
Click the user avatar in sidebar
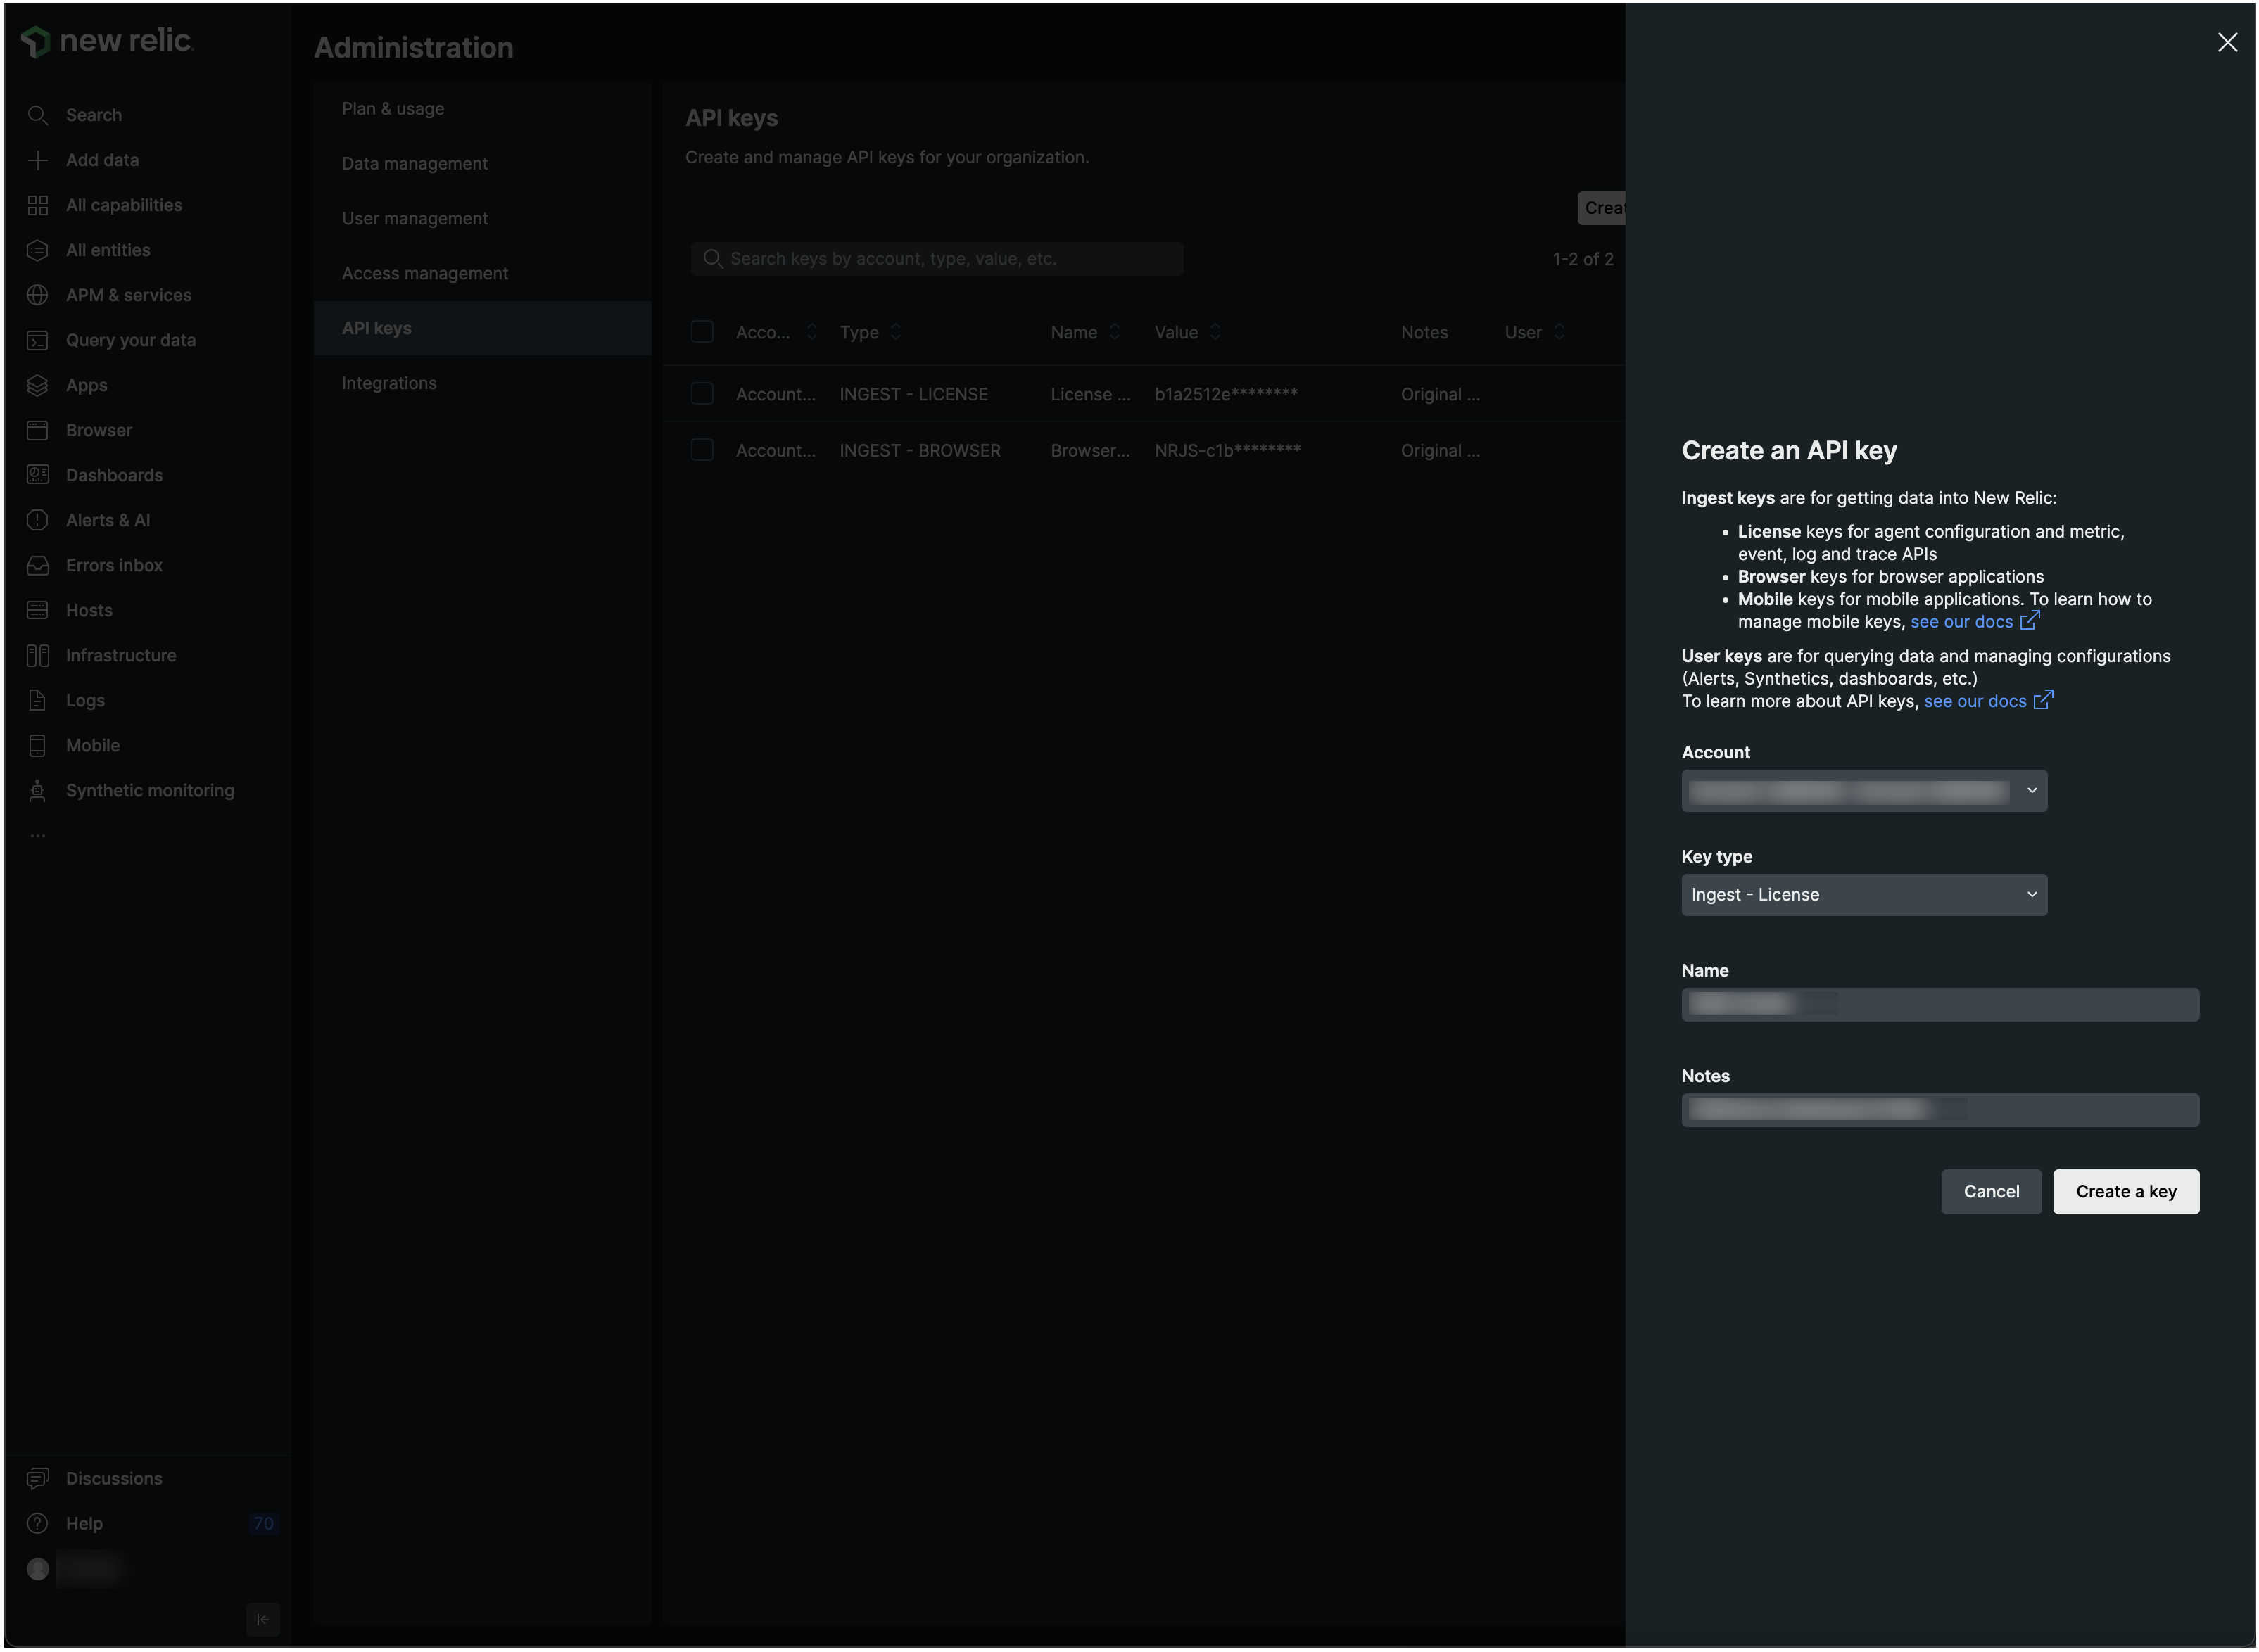click(38, 1569)
